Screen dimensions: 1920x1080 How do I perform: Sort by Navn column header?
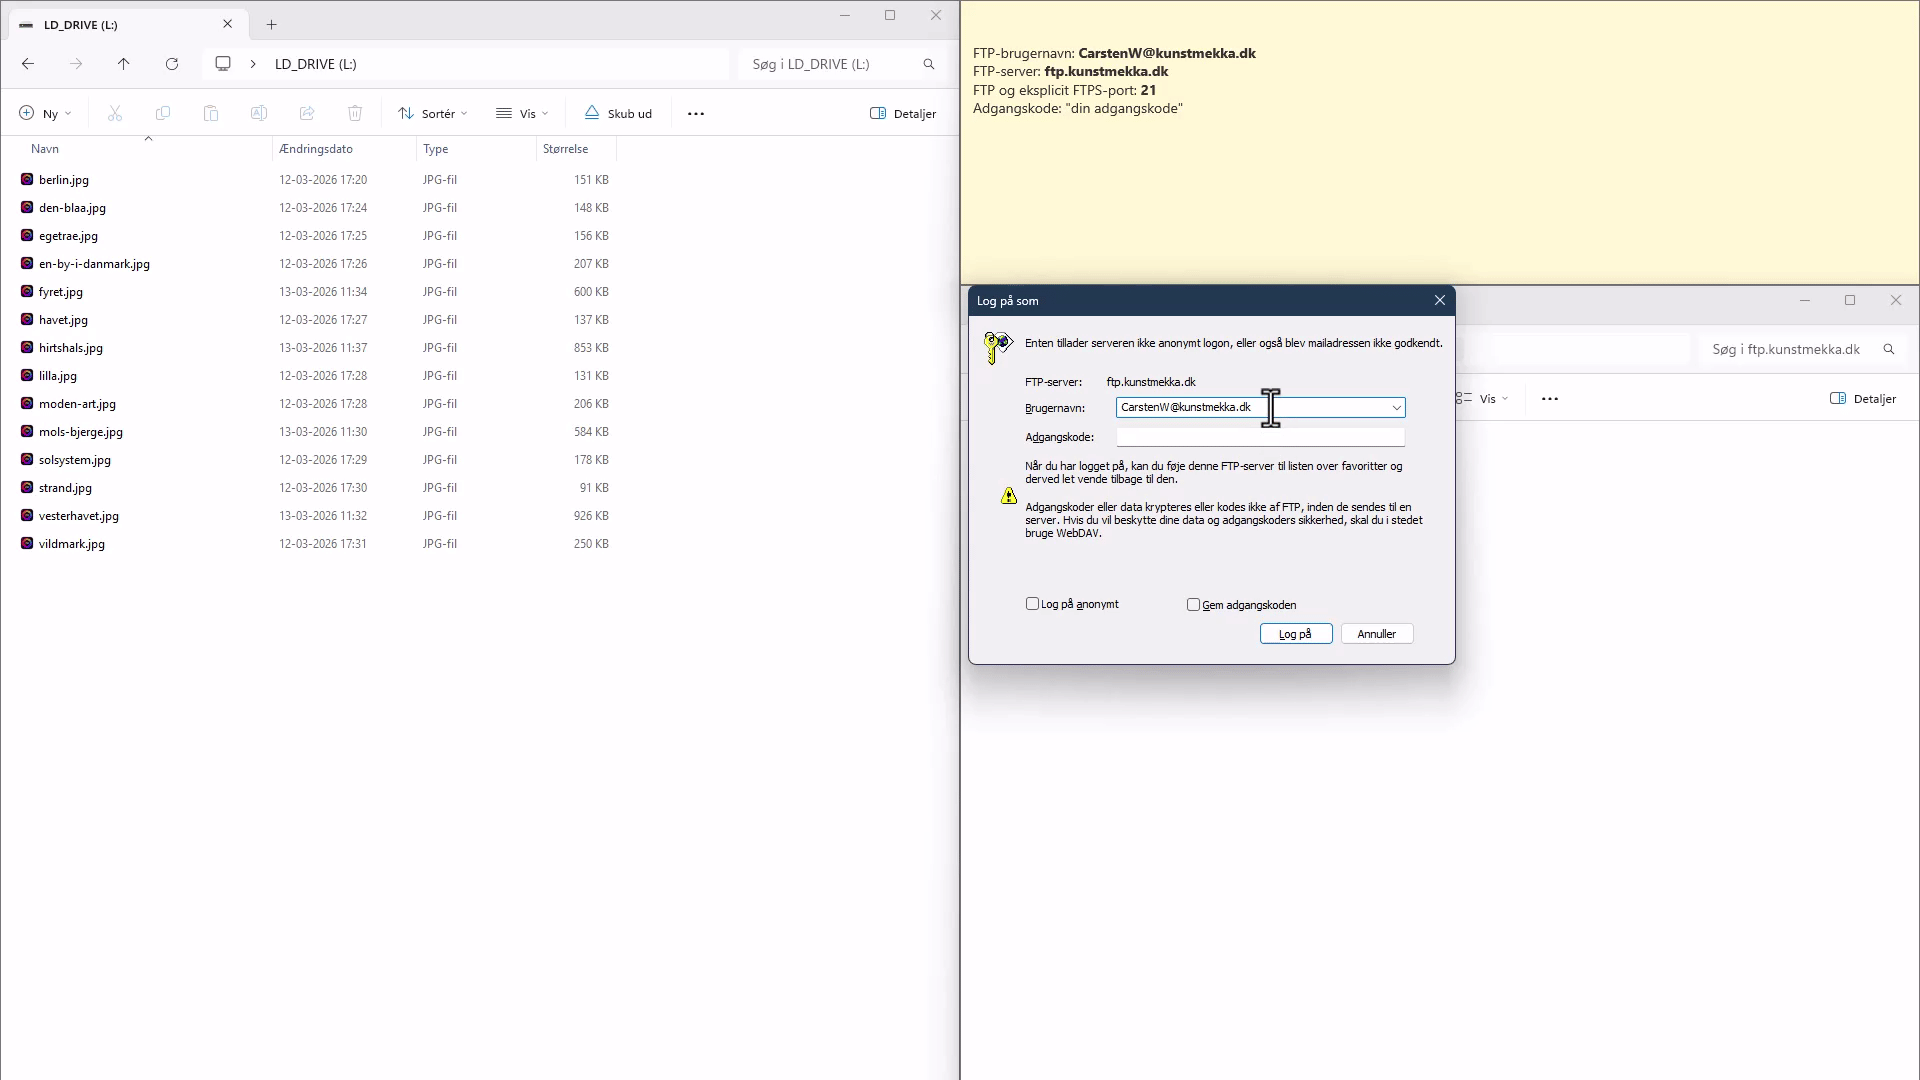click(x=45, y=149)
